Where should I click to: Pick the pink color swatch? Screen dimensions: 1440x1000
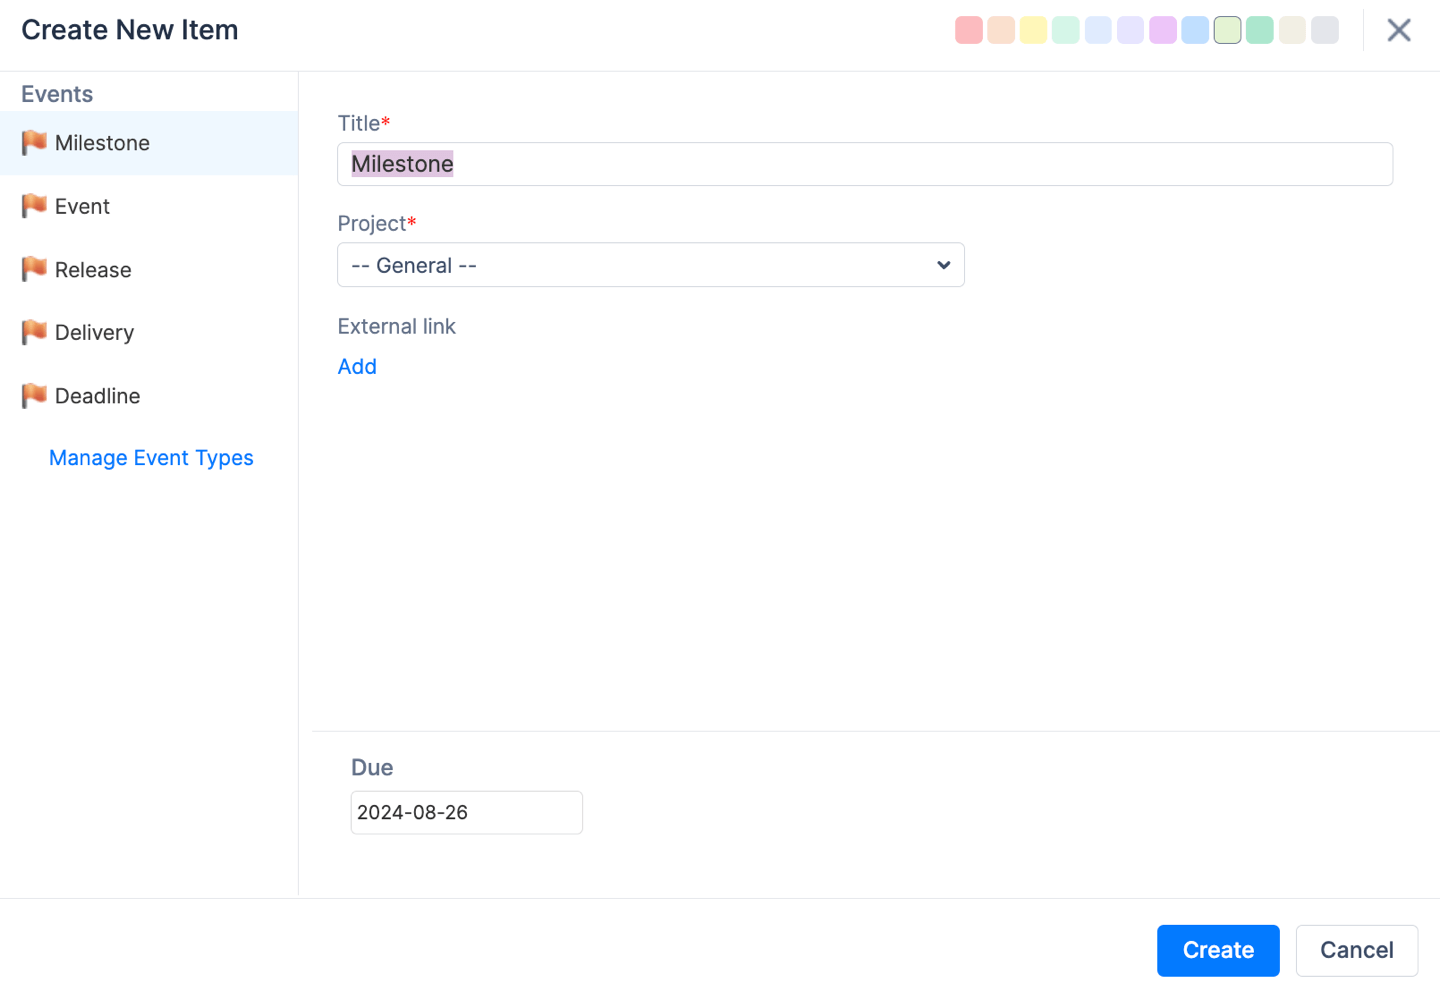click(969, 30)
